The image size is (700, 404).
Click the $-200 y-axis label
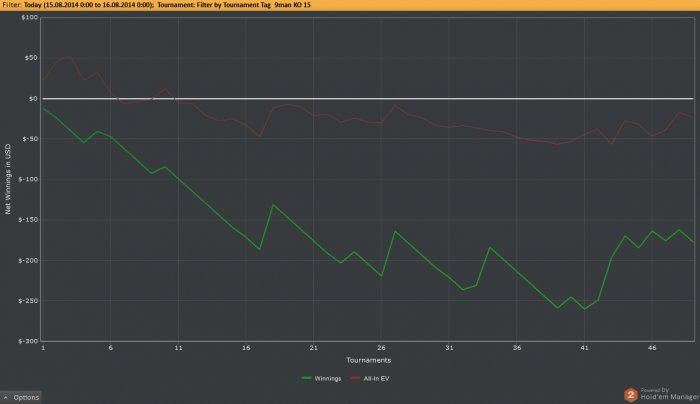29,260
